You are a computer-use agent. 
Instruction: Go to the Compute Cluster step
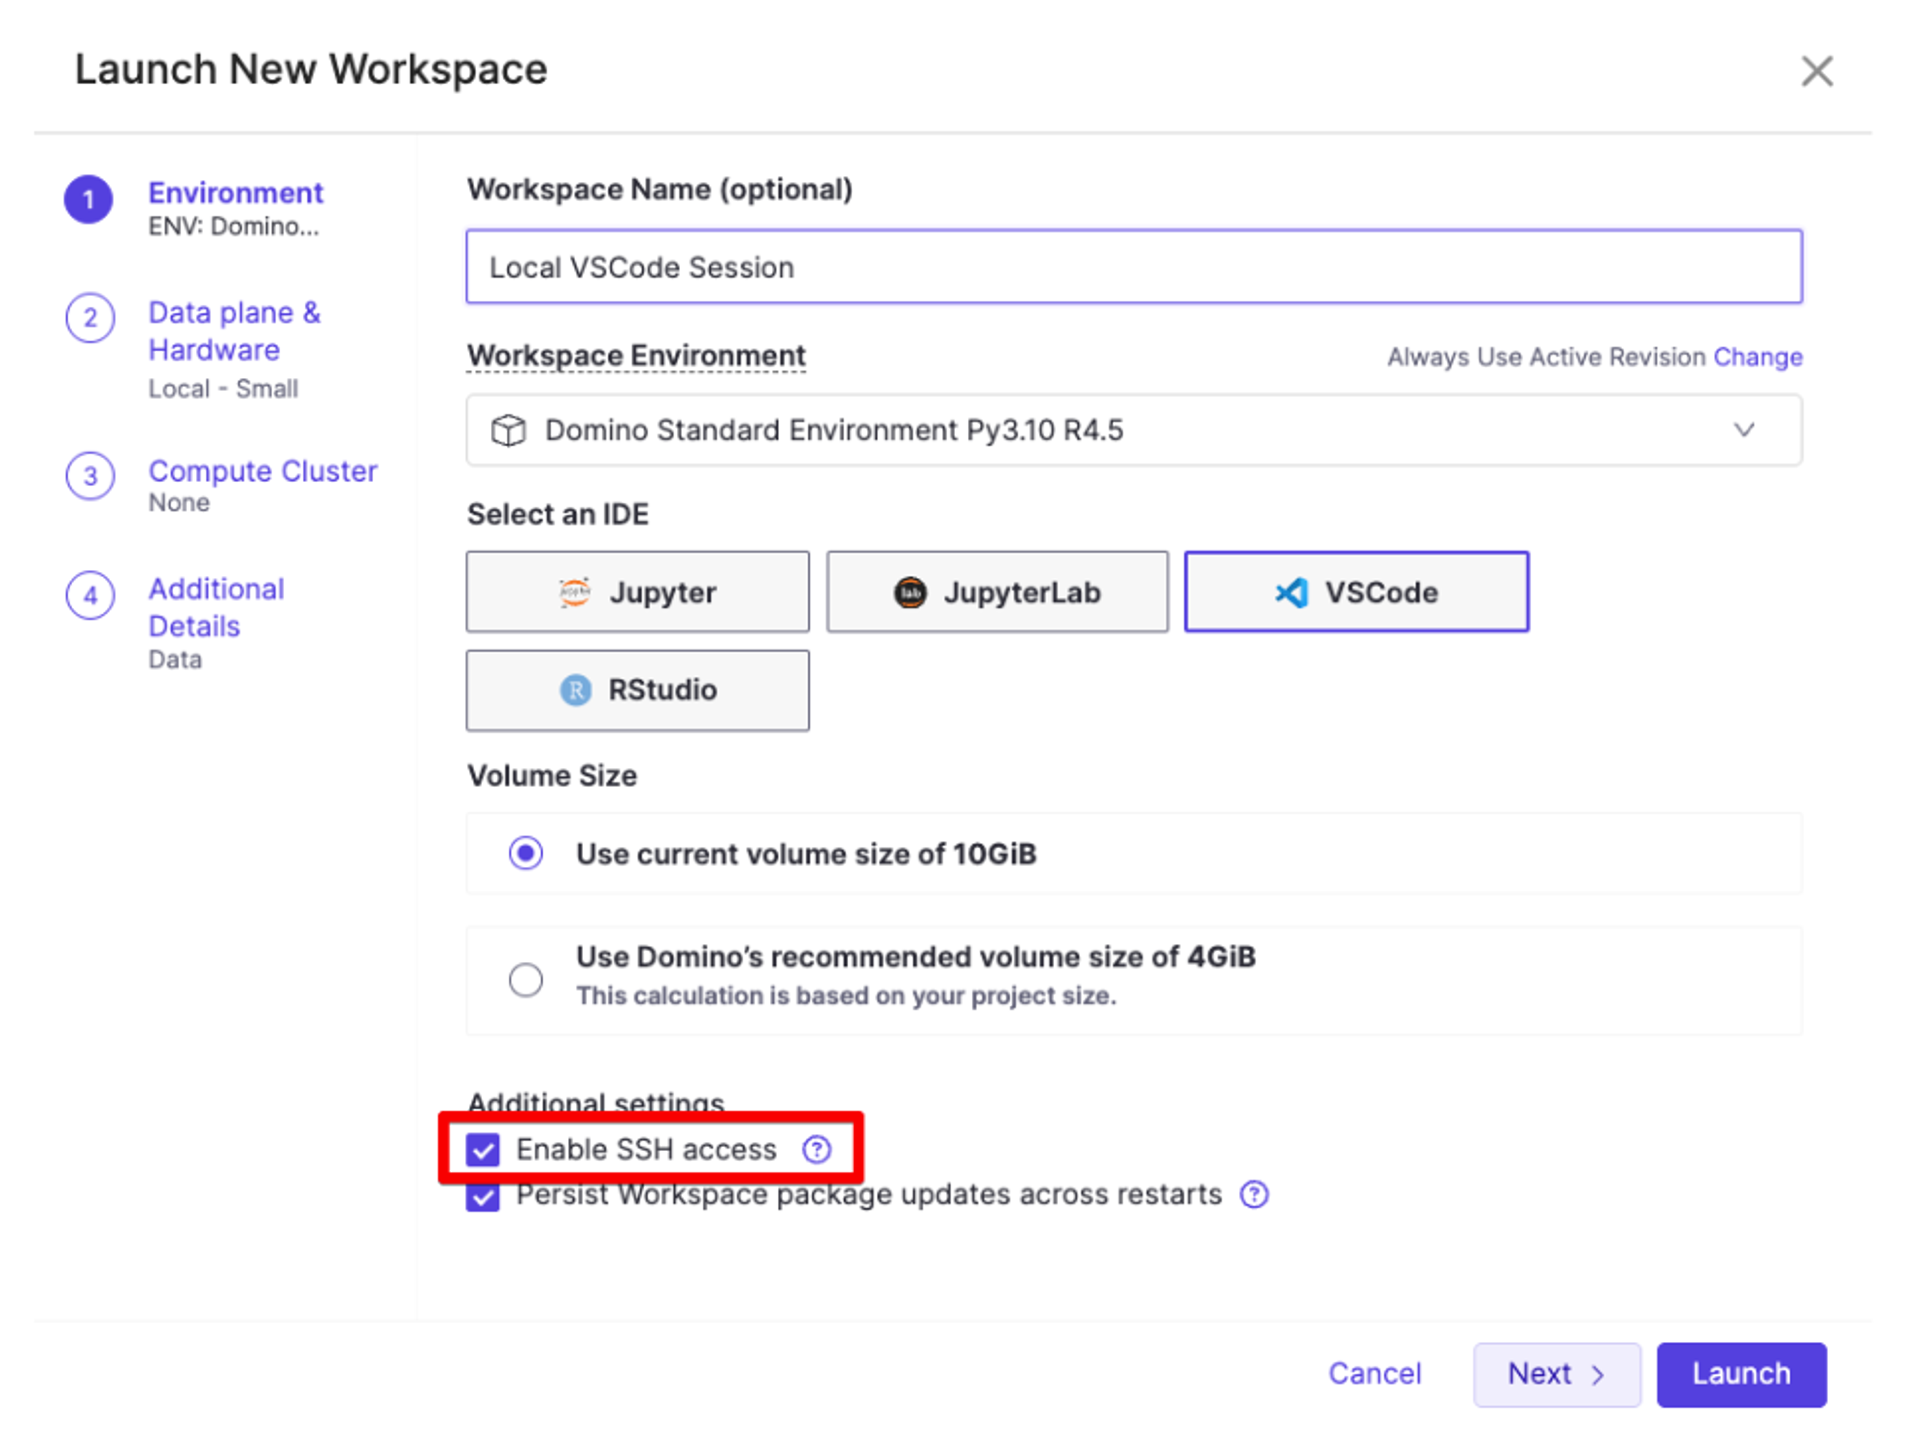[x=262, y=471]
